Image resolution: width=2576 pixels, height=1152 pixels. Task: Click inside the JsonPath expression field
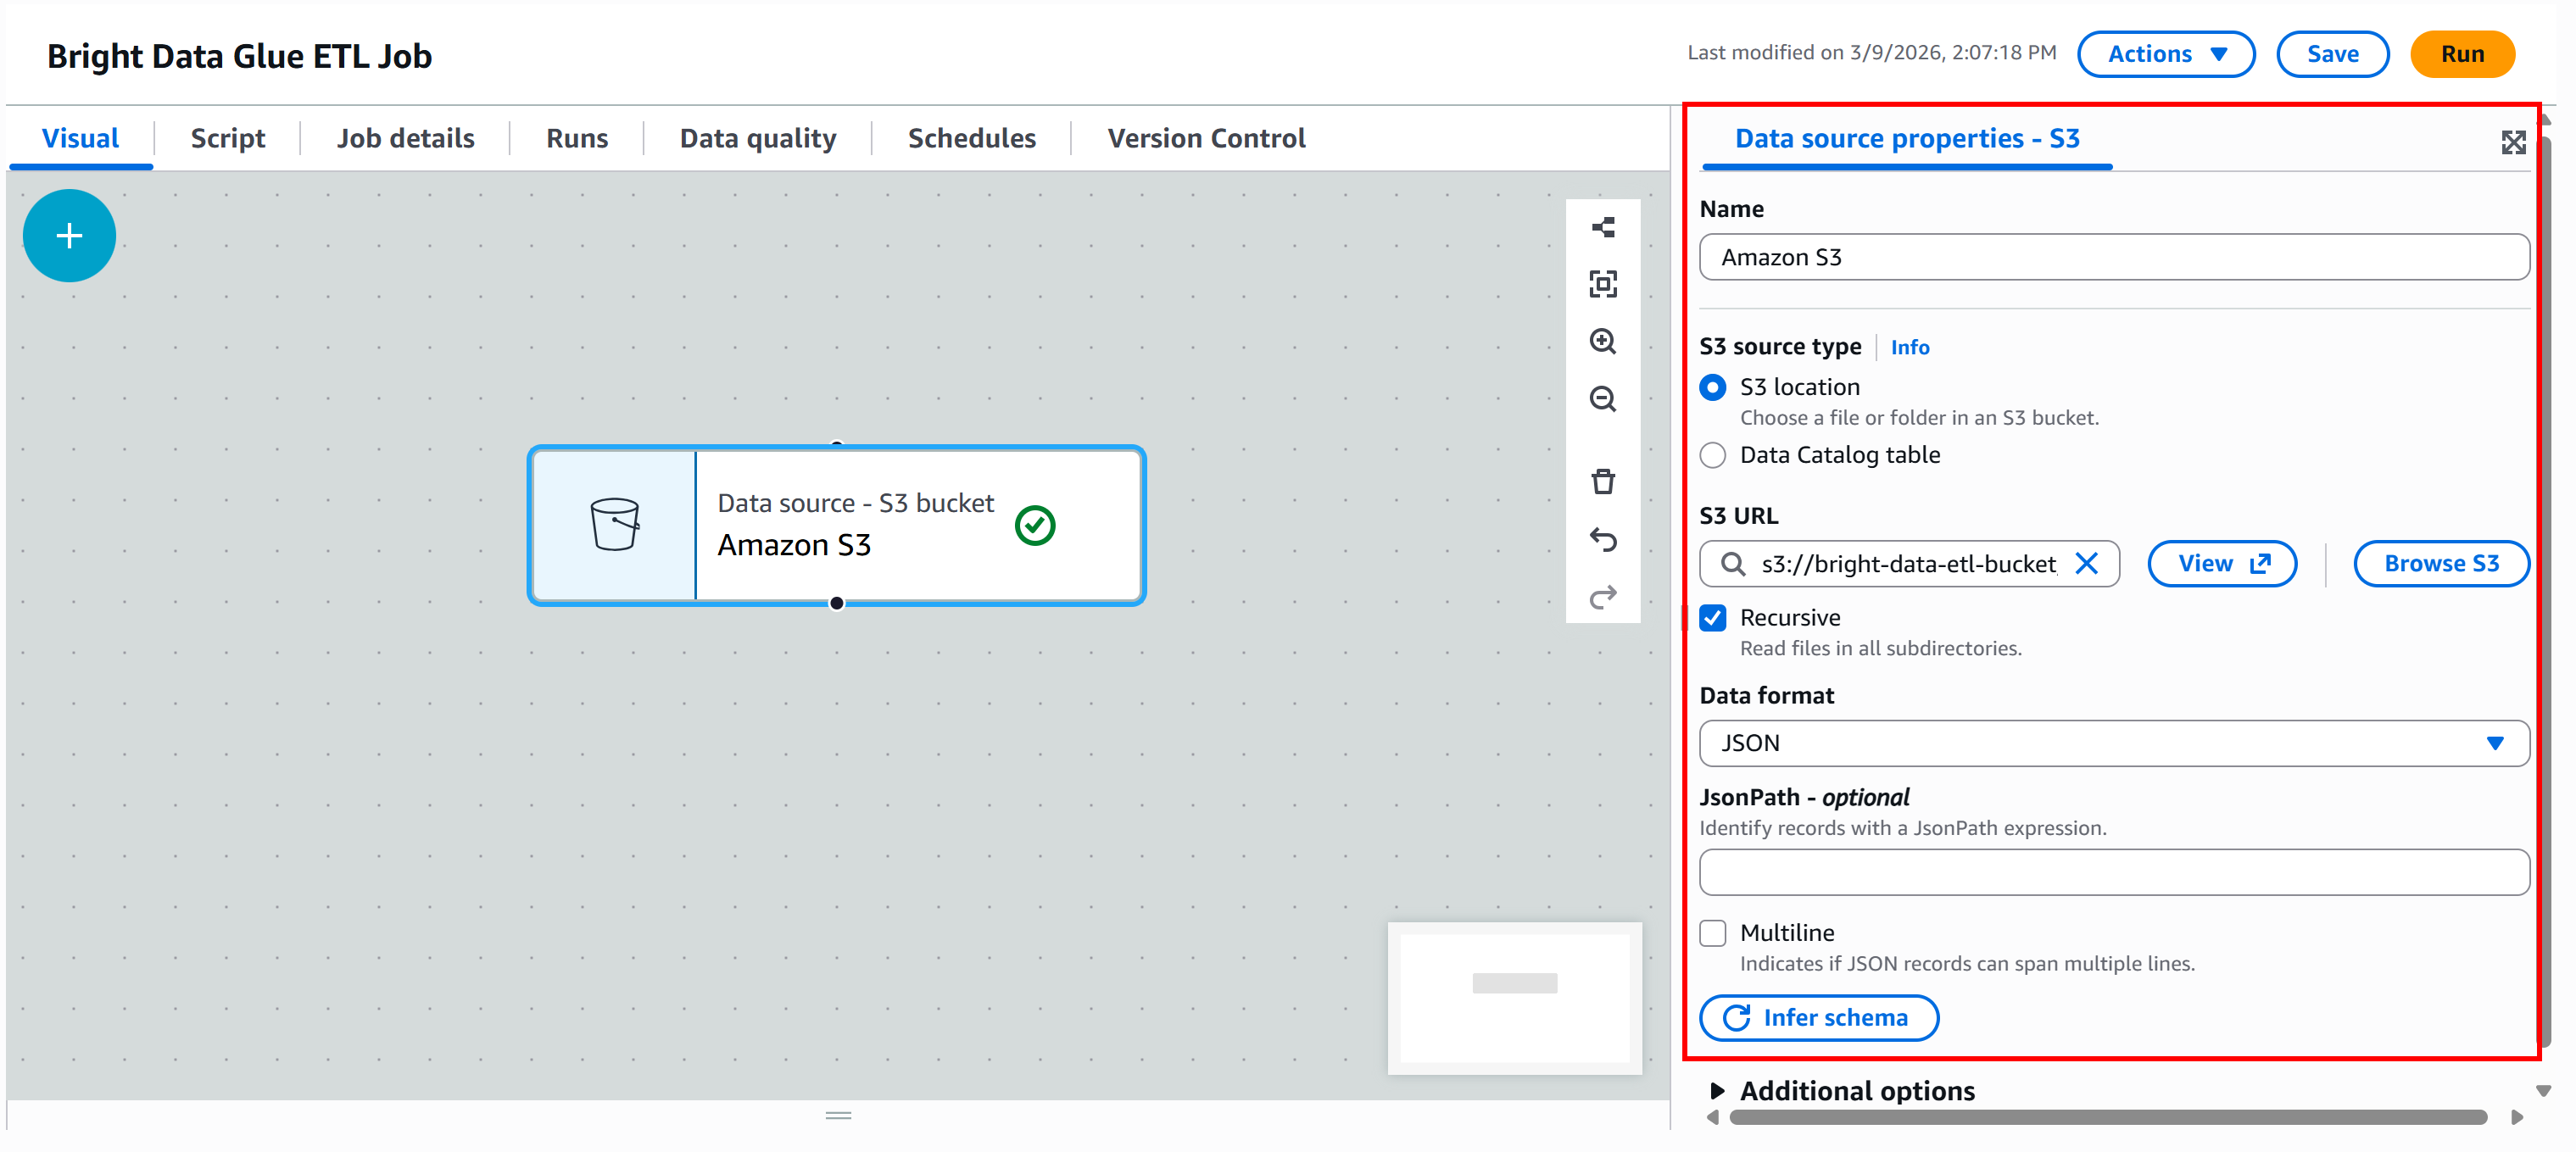pos(2112,872)
